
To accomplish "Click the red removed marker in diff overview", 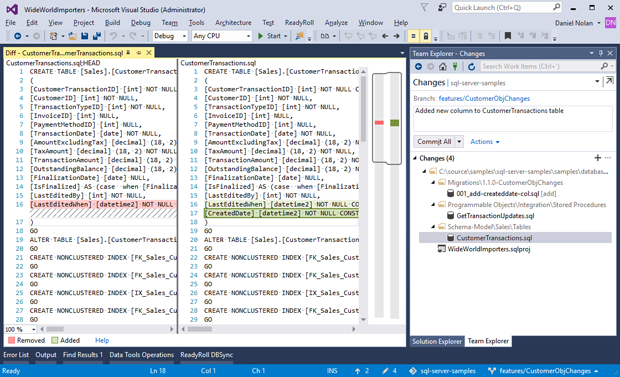I will (x=379, y=123).
